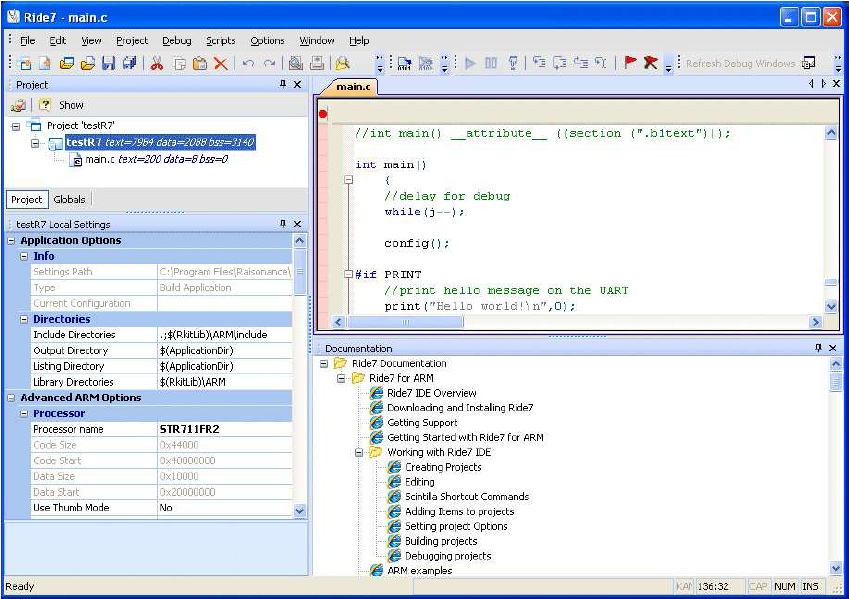This screenshot has height=599, width=849.
Task: Click the Undo arrow icon
Action: pos(248,64)
